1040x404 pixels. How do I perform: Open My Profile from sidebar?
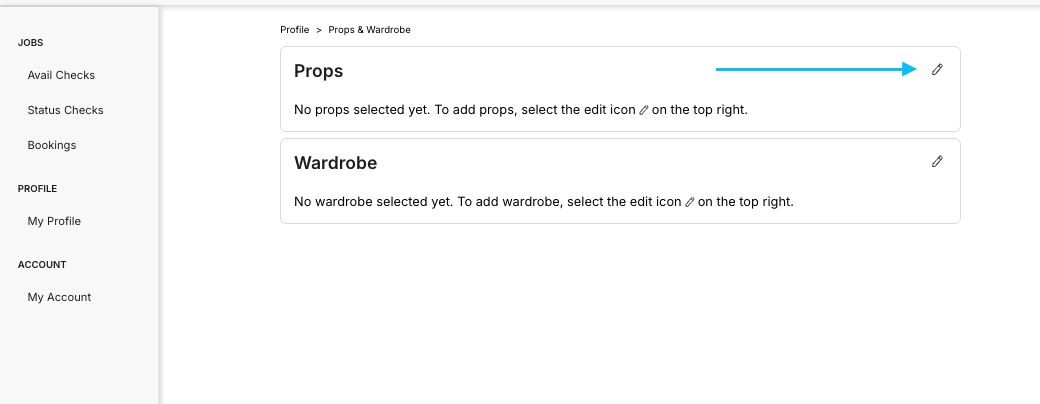click(x=54, y=221)
